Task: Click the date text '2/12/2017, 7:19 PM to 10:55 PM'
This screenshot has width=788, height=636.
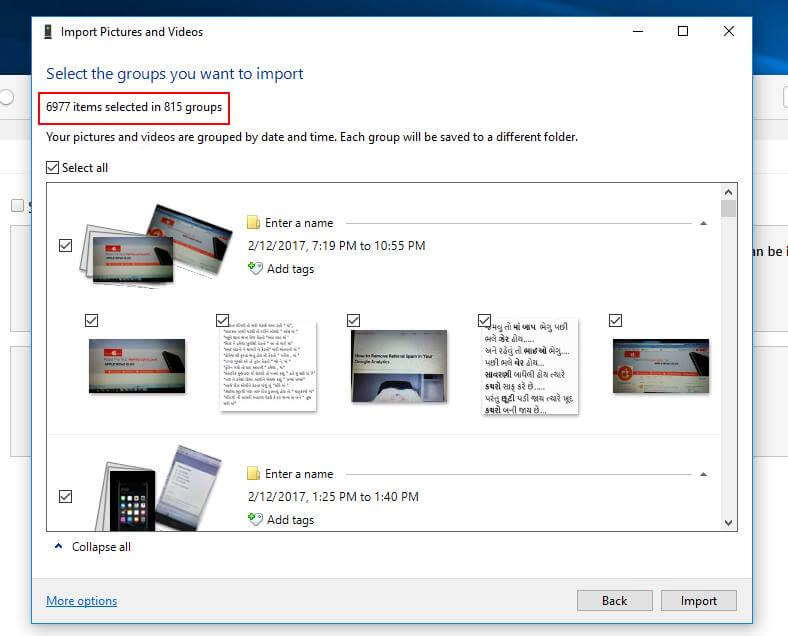Action: tap(336, 246)
